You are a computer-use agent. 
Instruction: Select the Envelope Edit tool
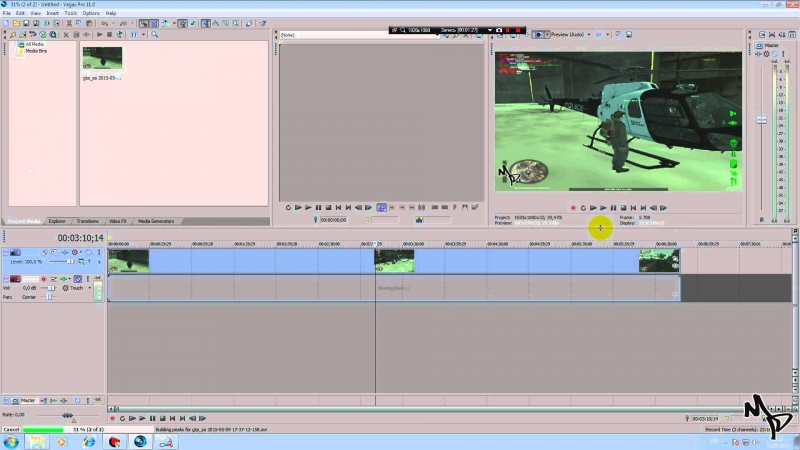(x=215, y=23)
